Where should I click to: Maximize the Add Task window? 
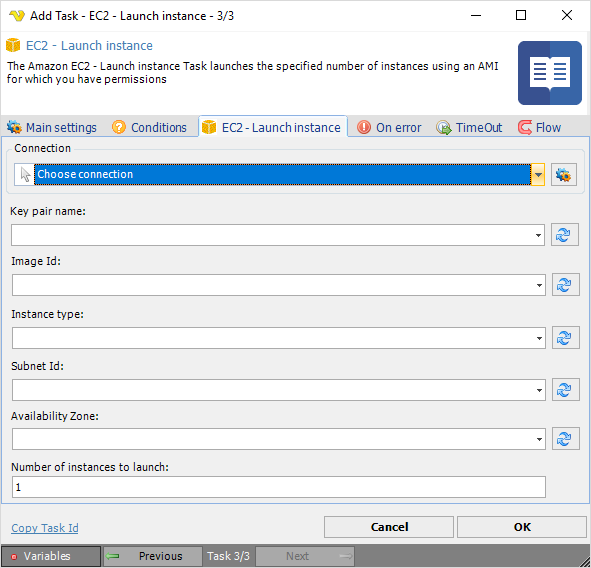coord(521,15)
